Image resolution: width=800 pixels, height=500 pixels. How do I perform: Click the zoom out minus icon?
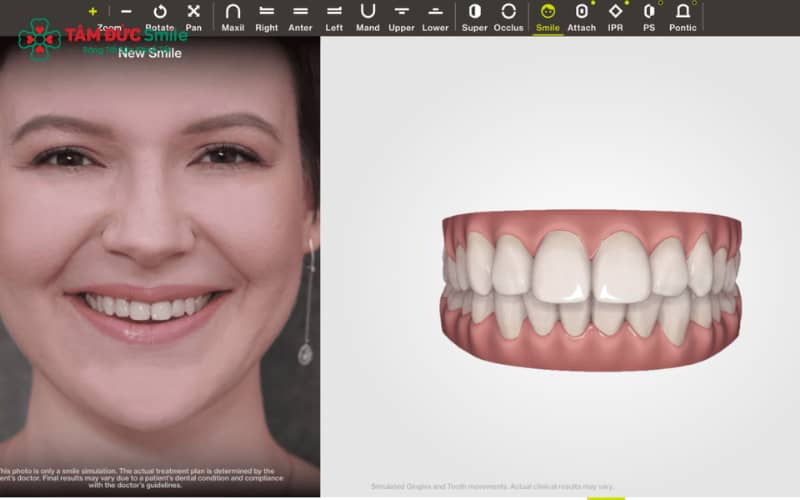[x=126, y=12]
